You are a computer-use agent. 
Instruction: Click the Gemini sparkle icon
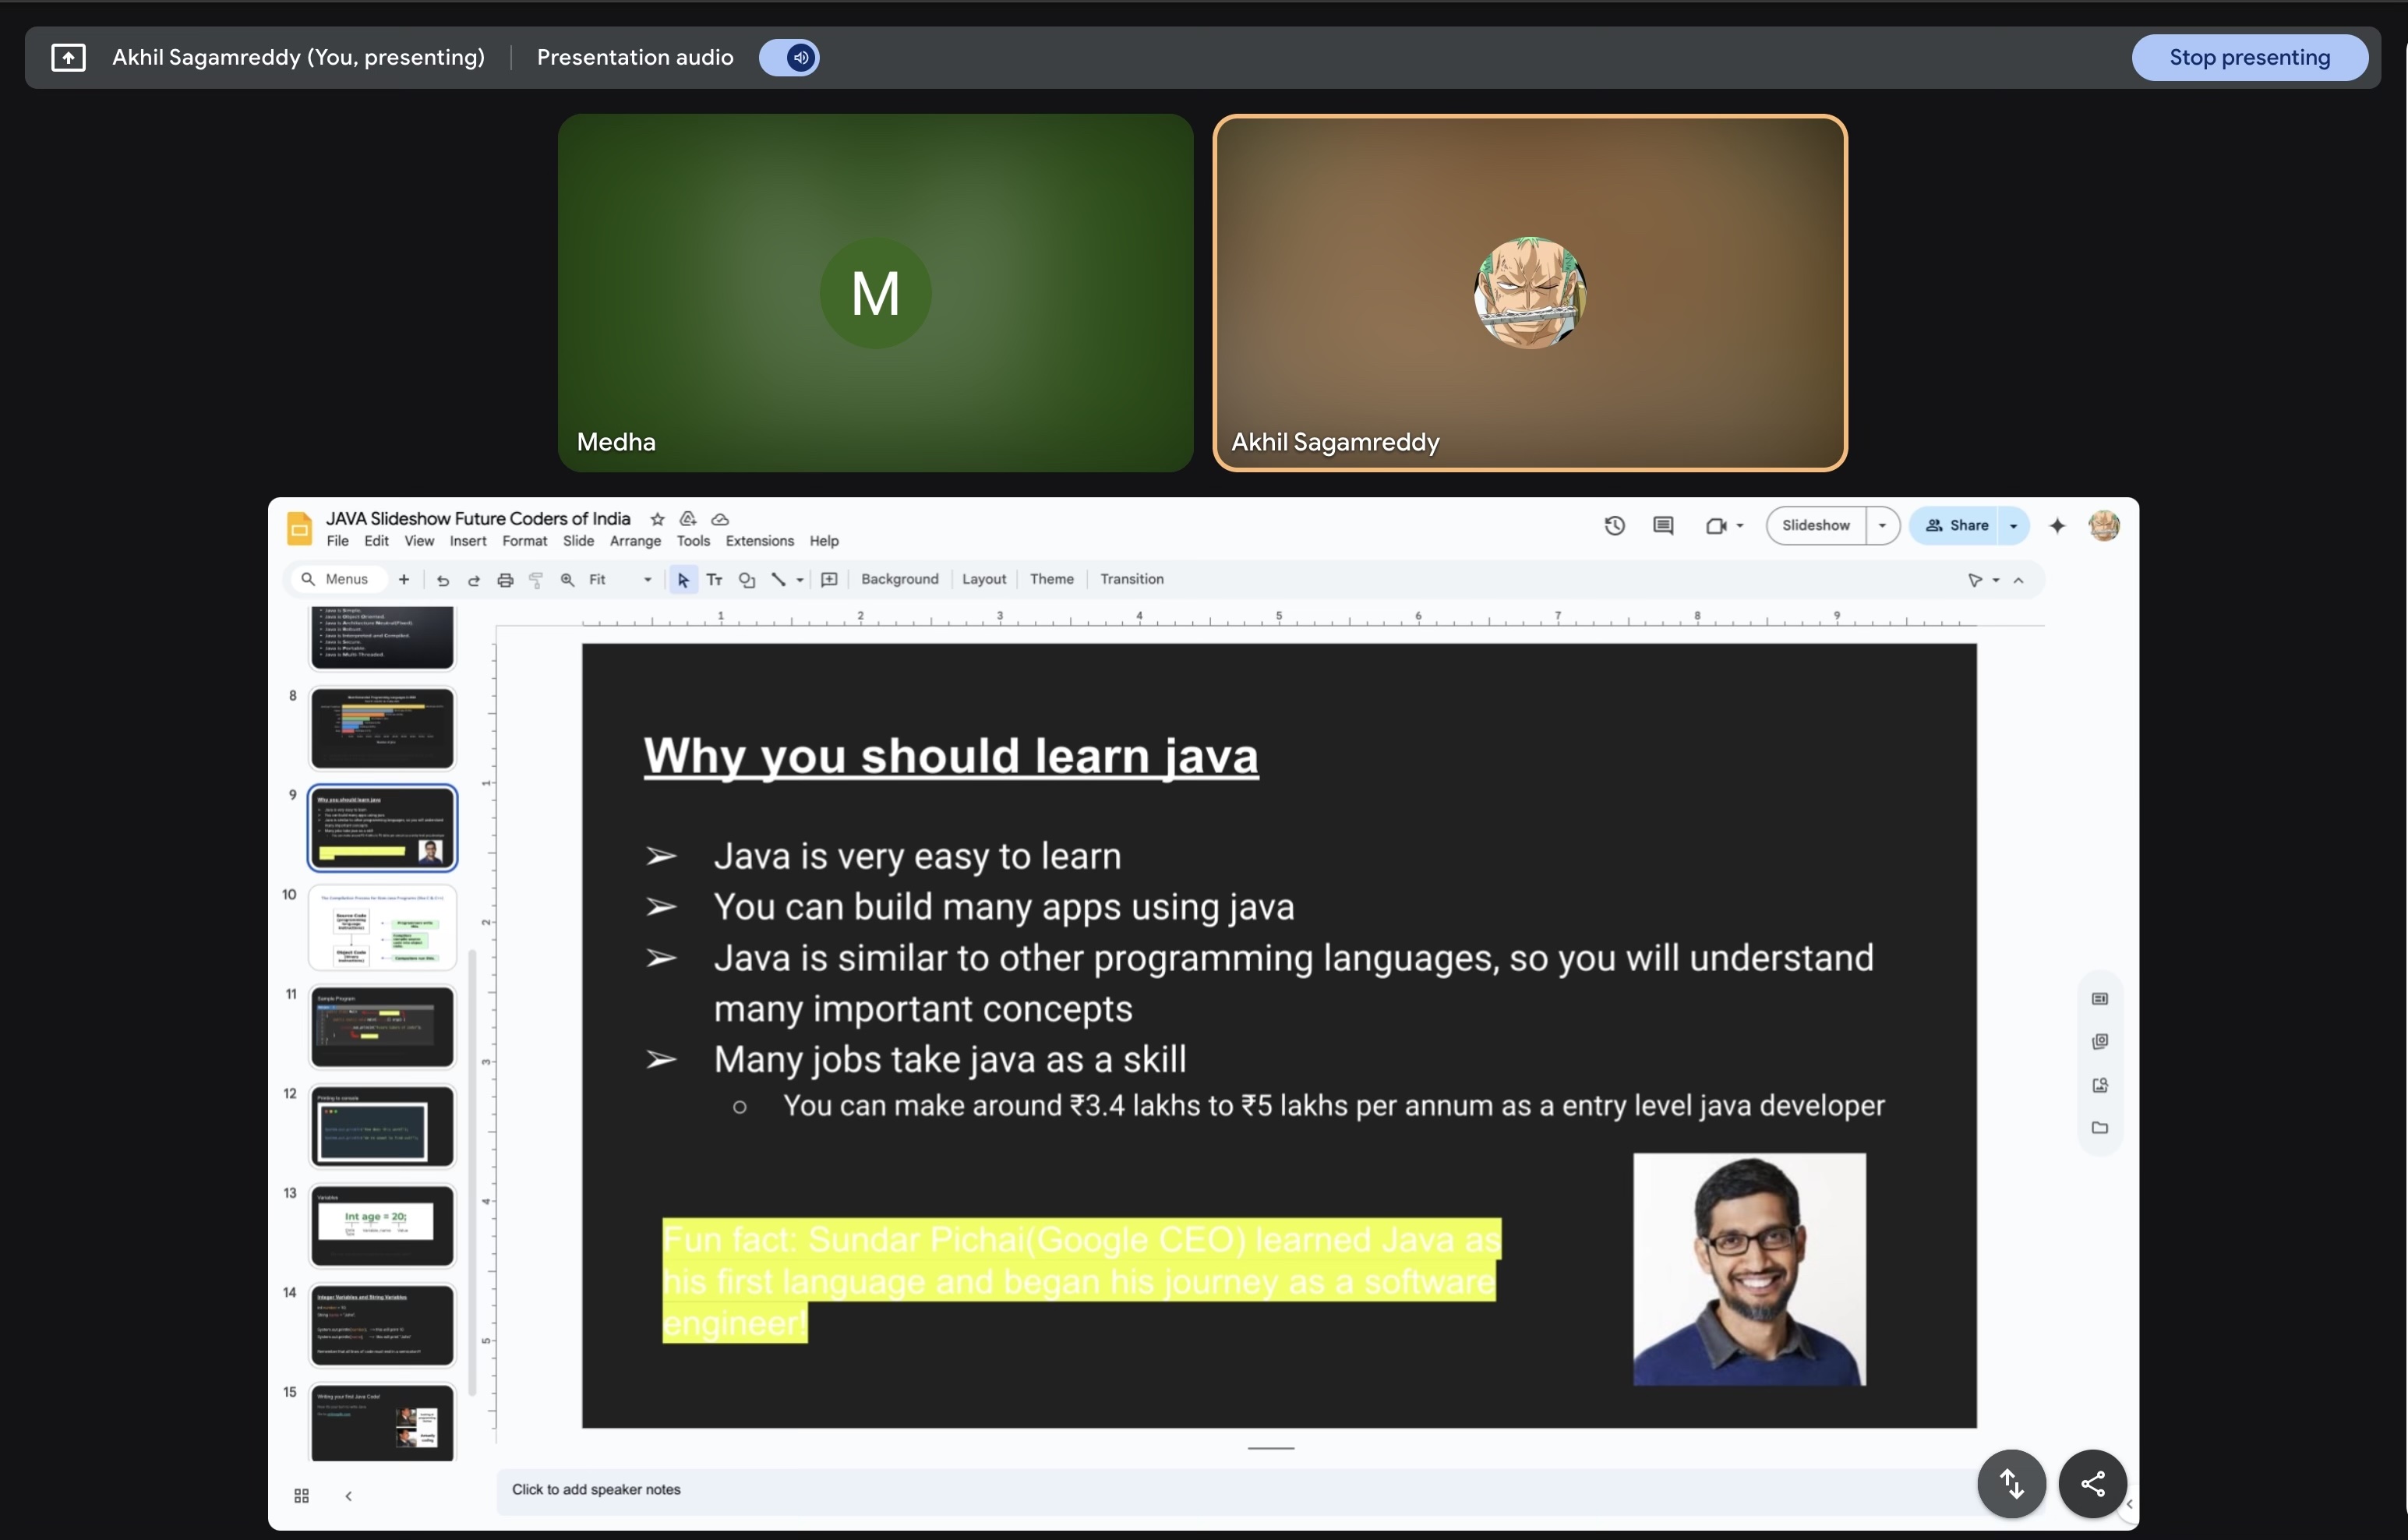(x=2057, y=526)
